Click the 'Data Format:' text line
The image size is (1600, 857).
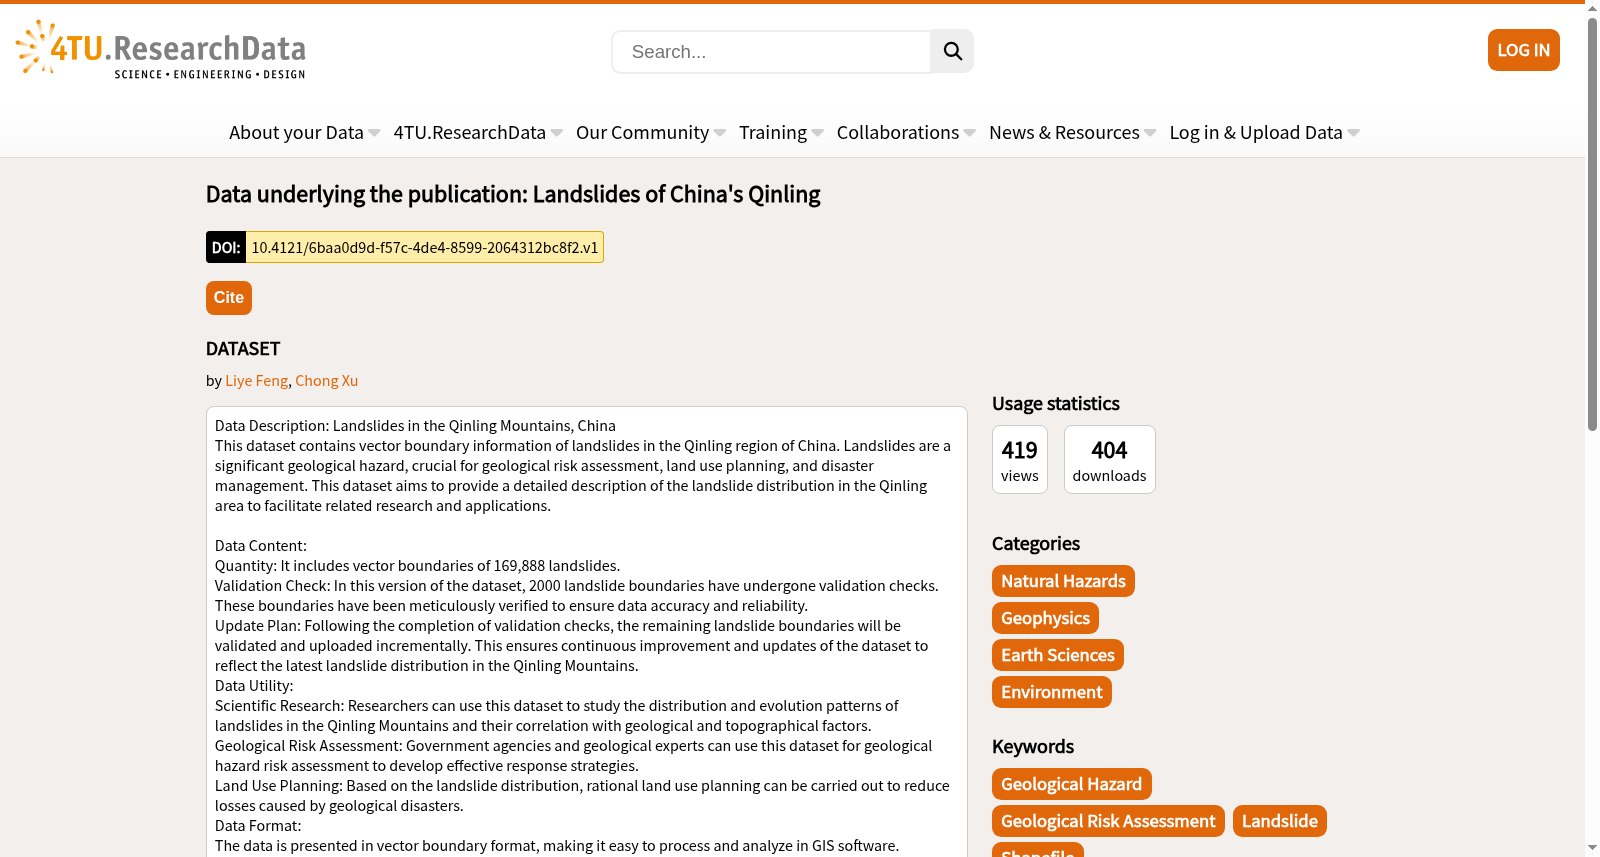point(258,825)
